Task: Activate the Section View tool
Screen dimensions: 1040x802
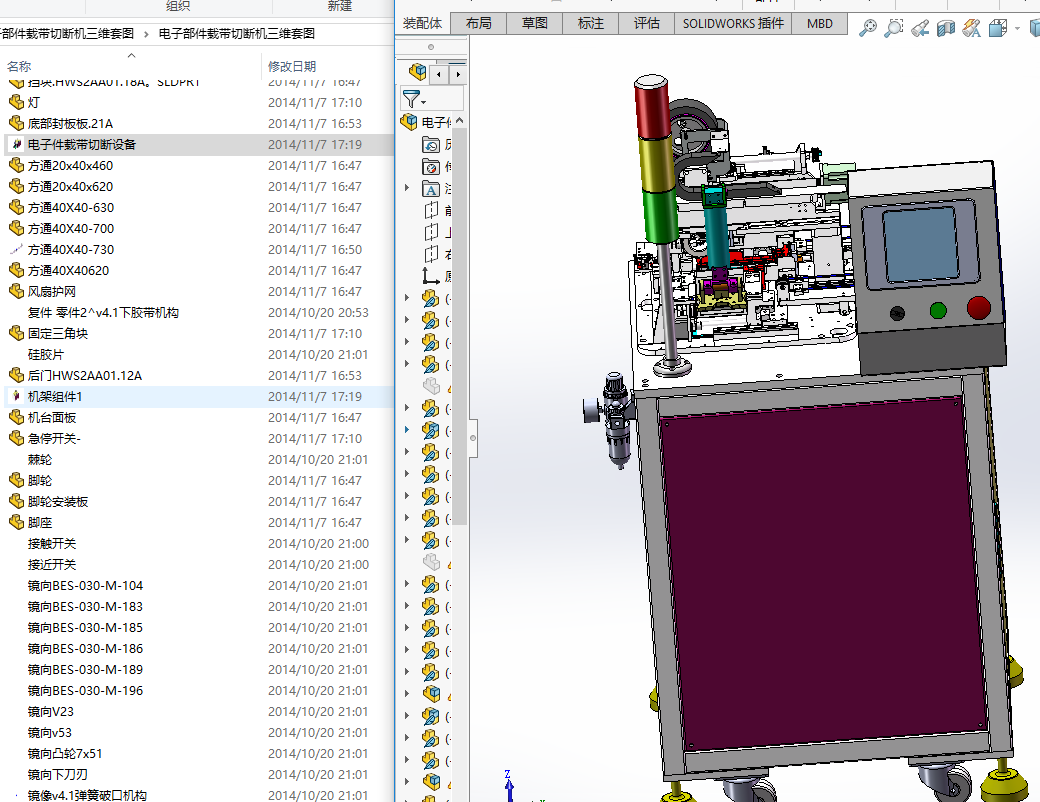Action: click(946, 29)
